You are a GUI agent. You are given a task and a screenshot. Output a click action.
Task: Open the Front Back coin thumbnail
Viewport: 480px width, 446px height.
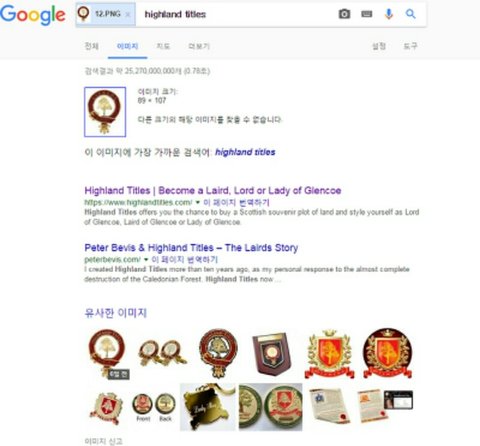click(154, 407)
